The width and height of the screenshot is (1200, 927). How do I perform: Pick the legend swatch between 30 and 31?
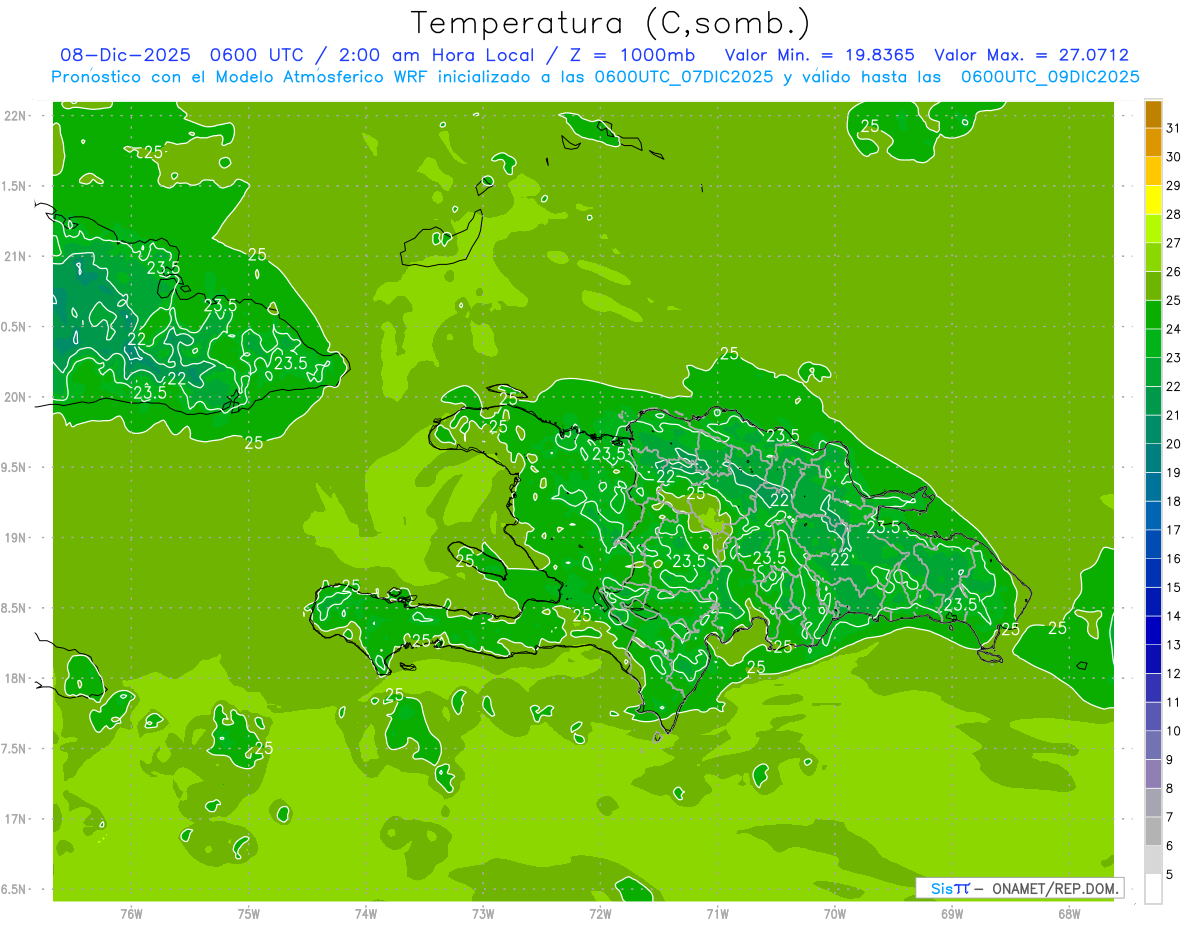(x=1153, y=142)
